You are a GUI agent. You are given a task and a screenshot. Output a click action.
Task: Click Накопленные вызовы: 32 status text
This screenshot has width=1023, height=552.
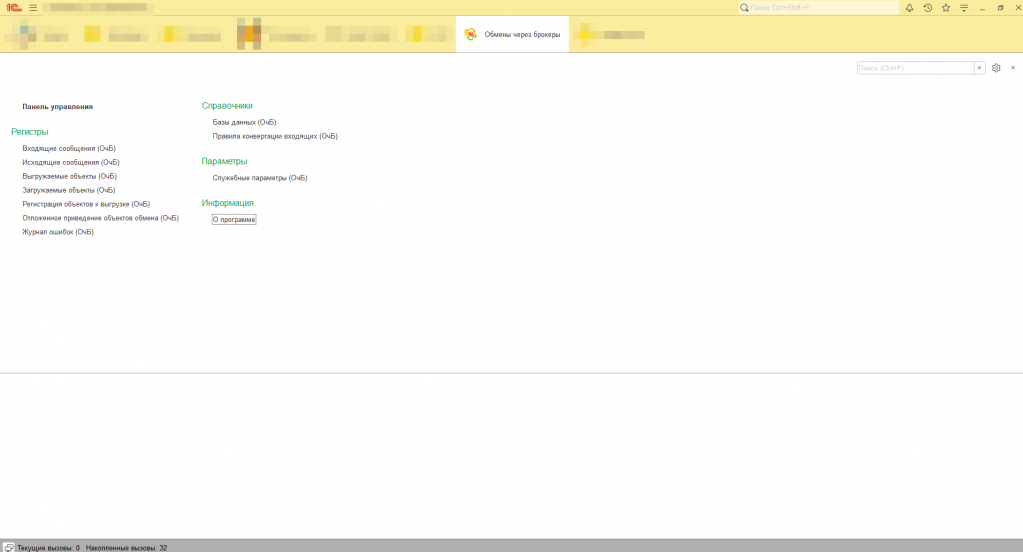point(127,548)
